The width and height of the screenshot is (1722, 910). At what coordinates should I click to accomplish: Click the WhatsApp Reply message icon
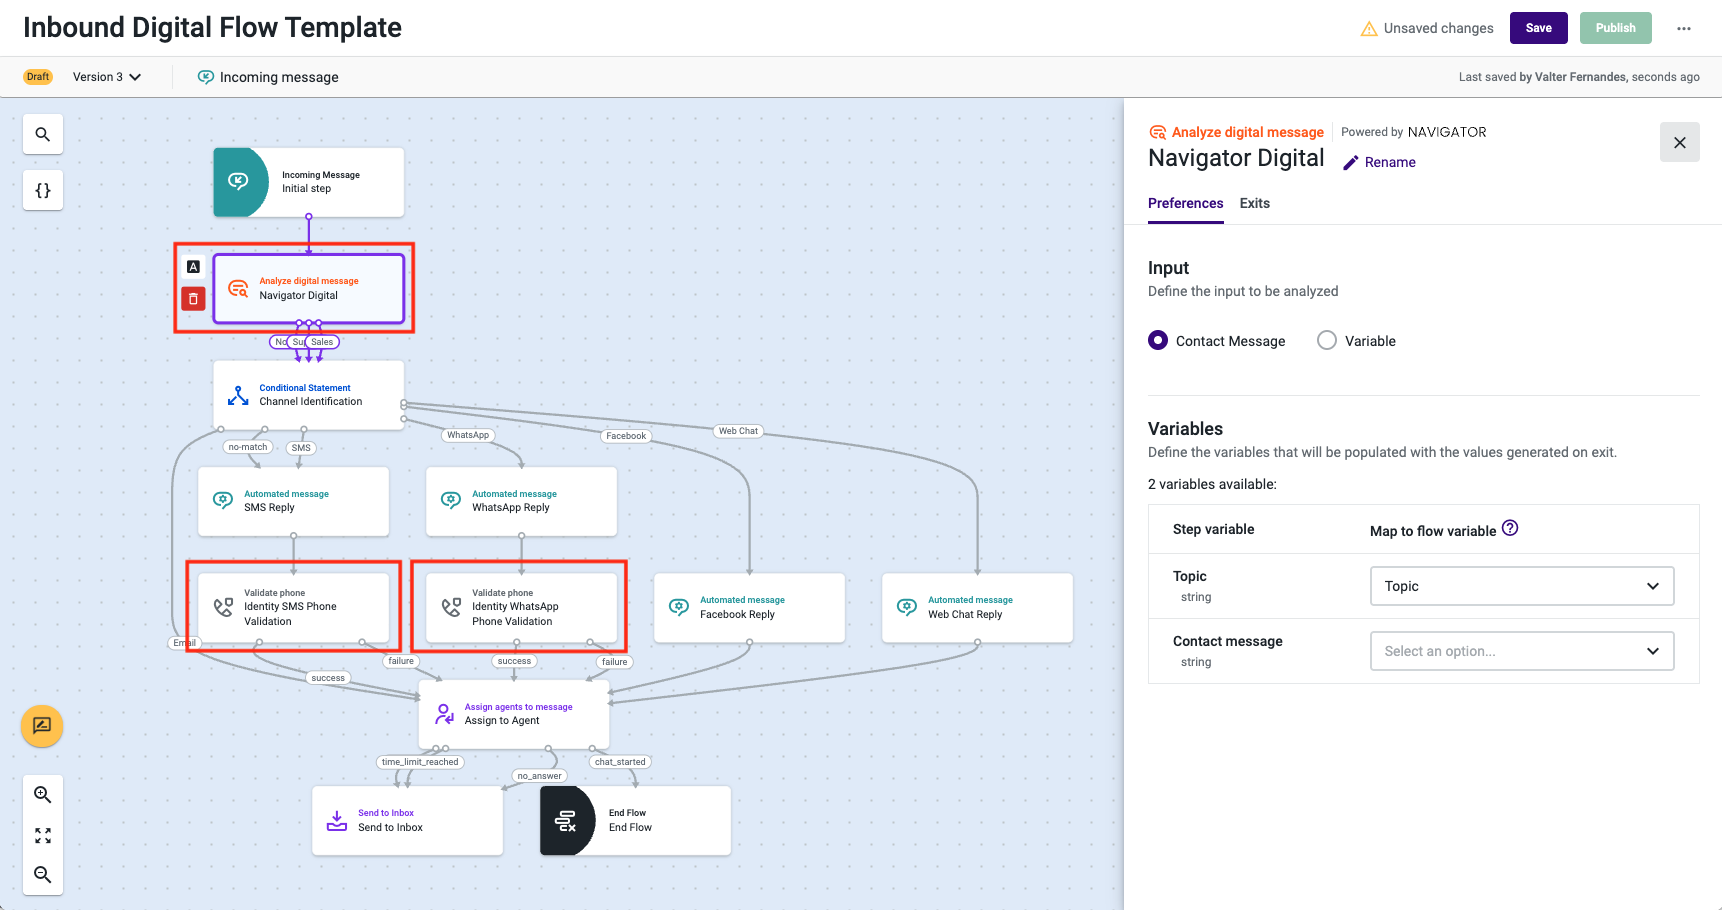(451, 500)
